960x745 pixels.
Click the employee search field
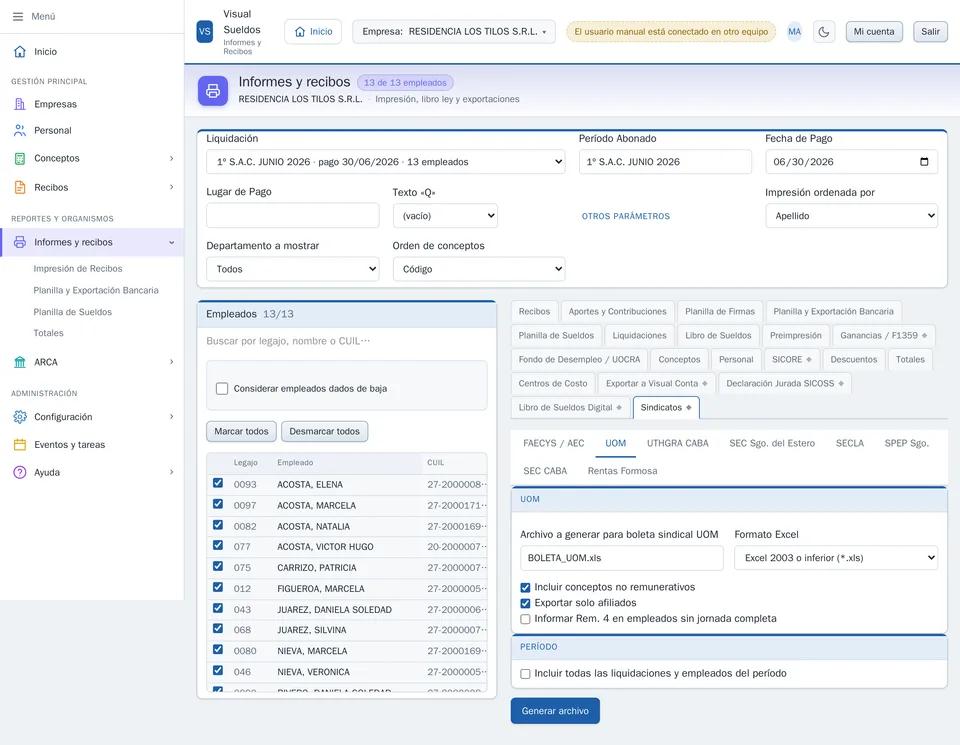click(347, 341)
